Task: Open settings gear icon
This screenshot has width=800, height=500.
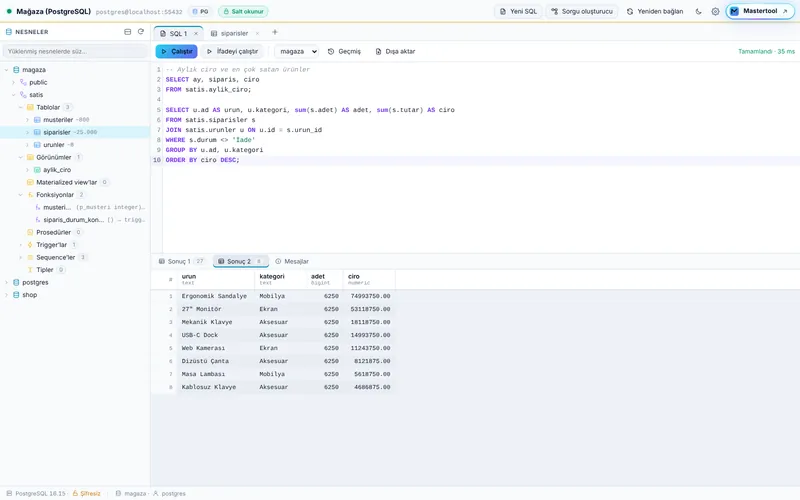Action: [715, 11]
